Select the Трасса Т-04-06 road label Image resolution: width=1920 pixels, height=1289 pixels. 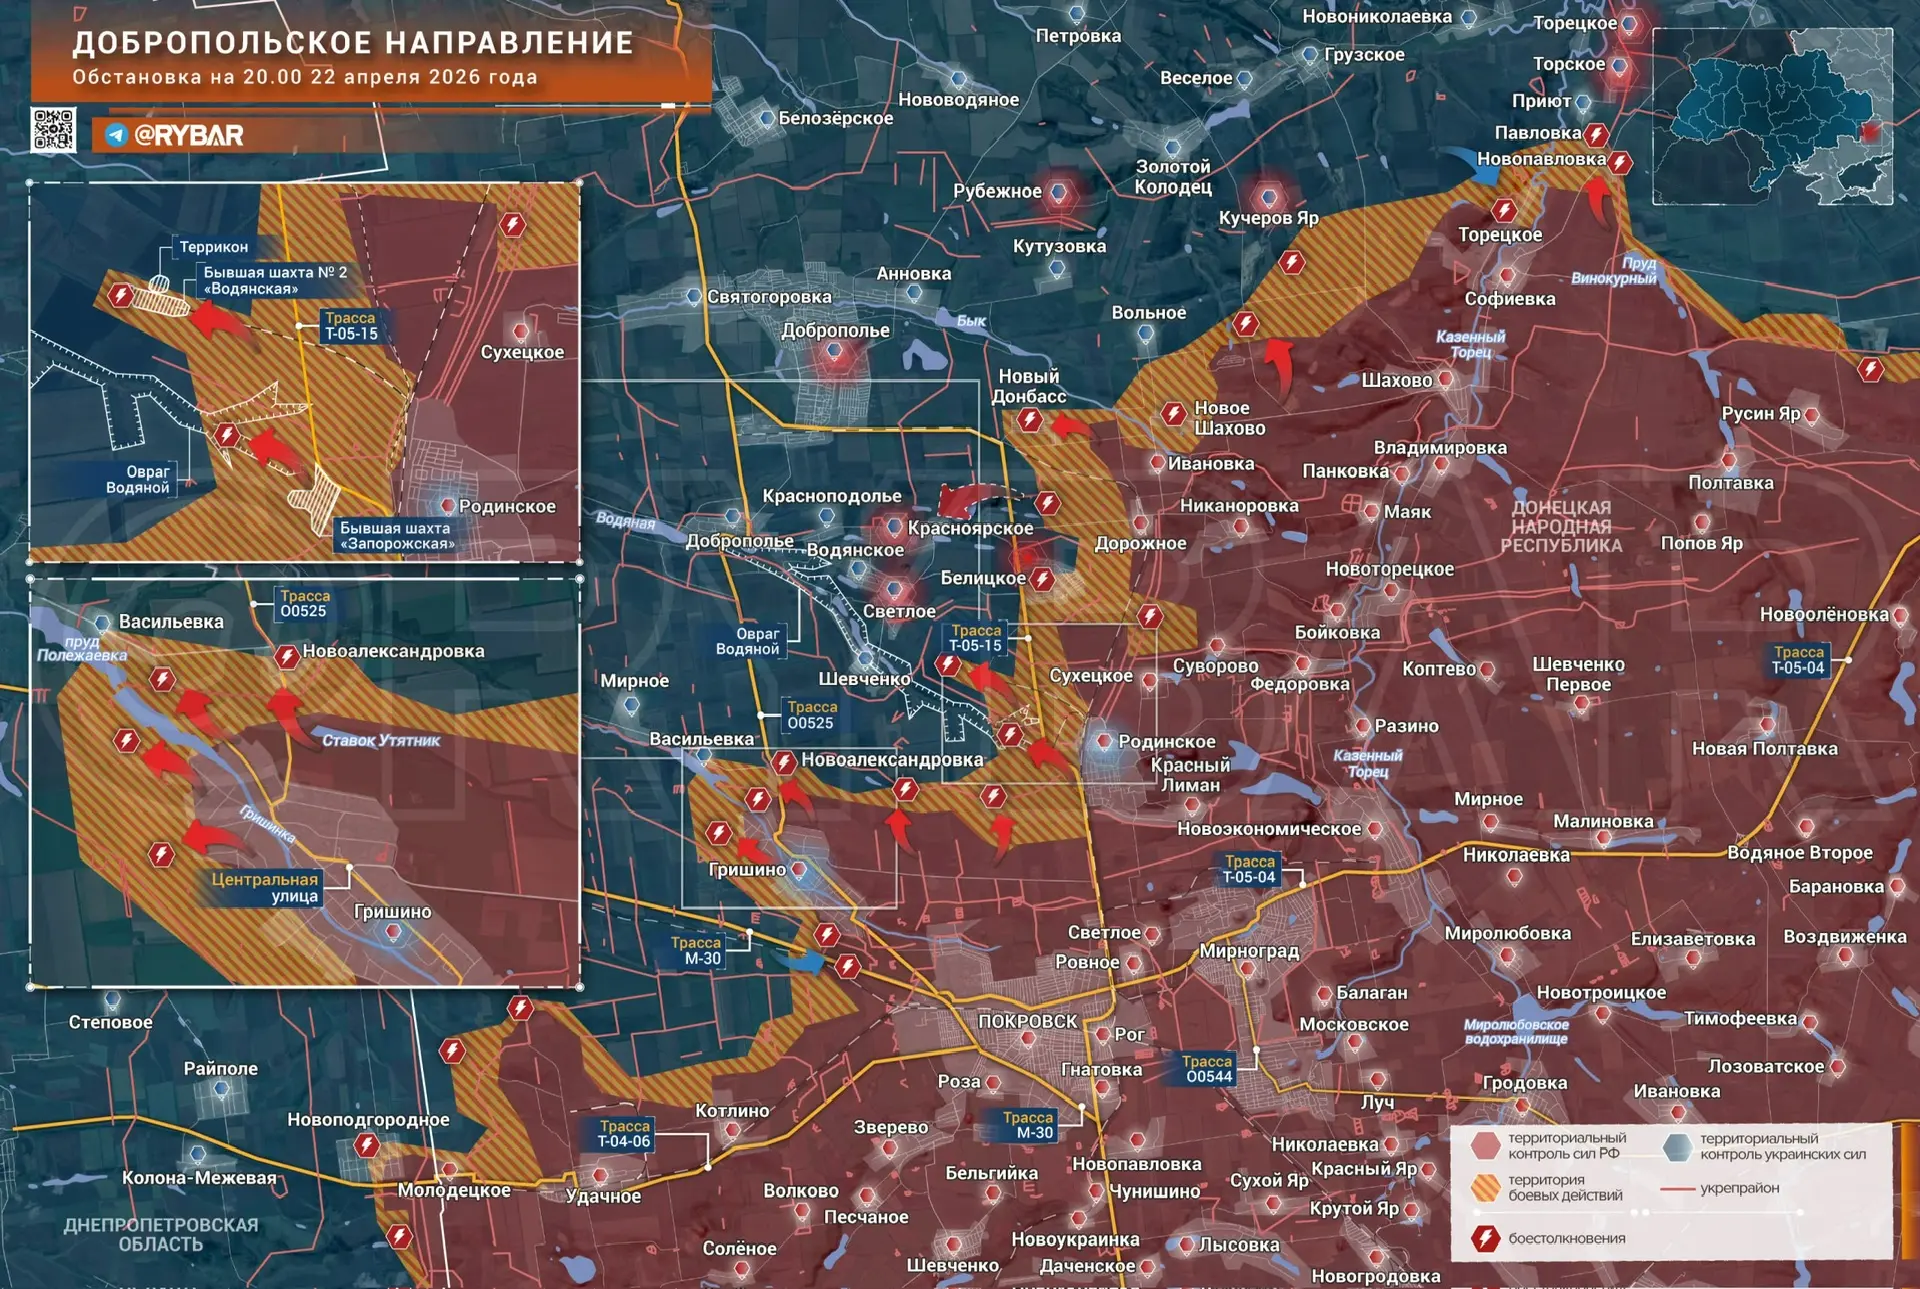coord(624,1134)
